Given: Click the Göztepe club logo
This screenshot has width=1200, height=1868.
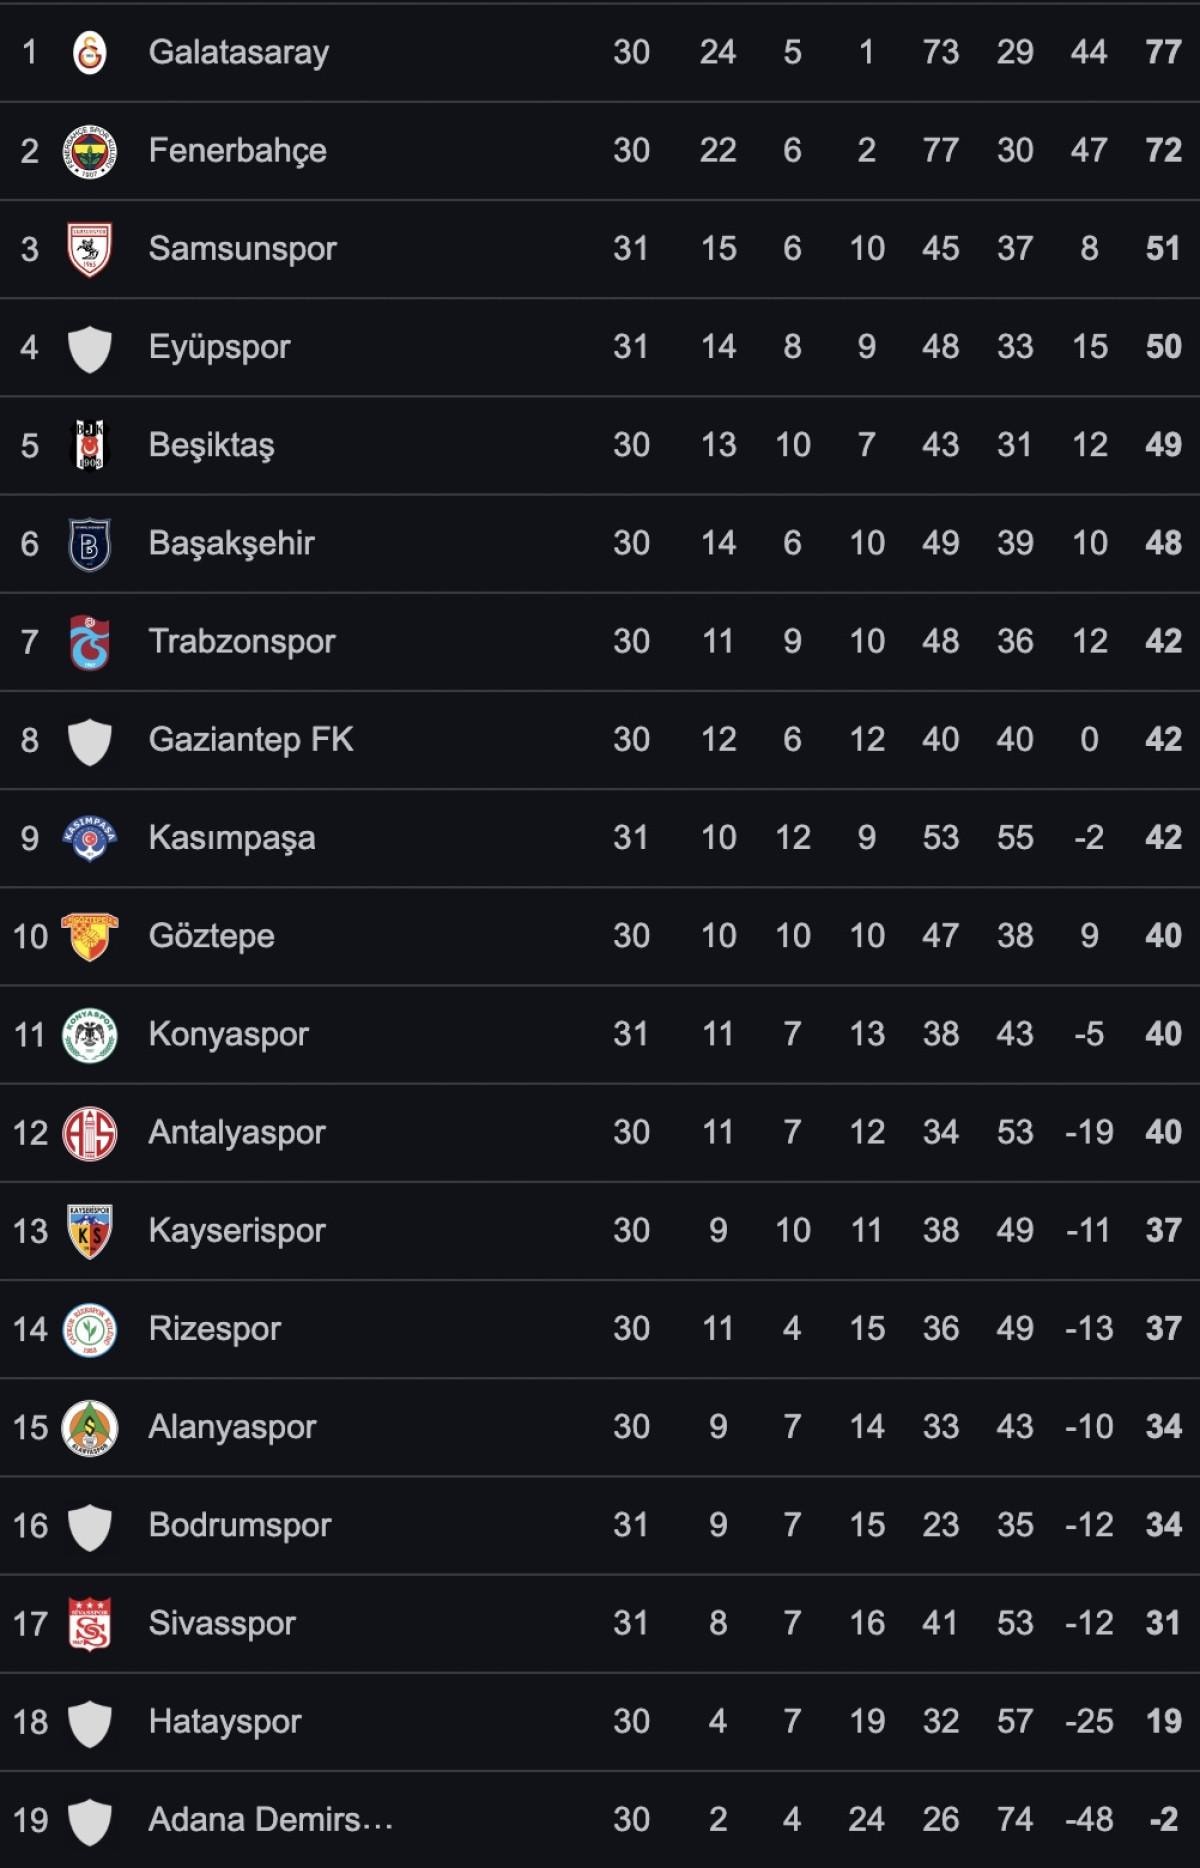Looking at the screenshot, I should coord(90,936).
